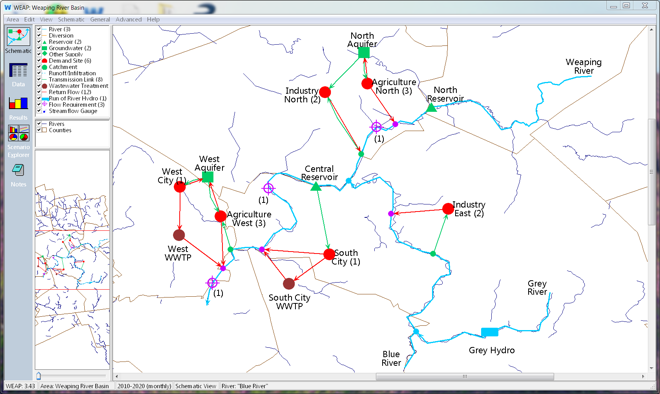Open the Area menu

13,19
